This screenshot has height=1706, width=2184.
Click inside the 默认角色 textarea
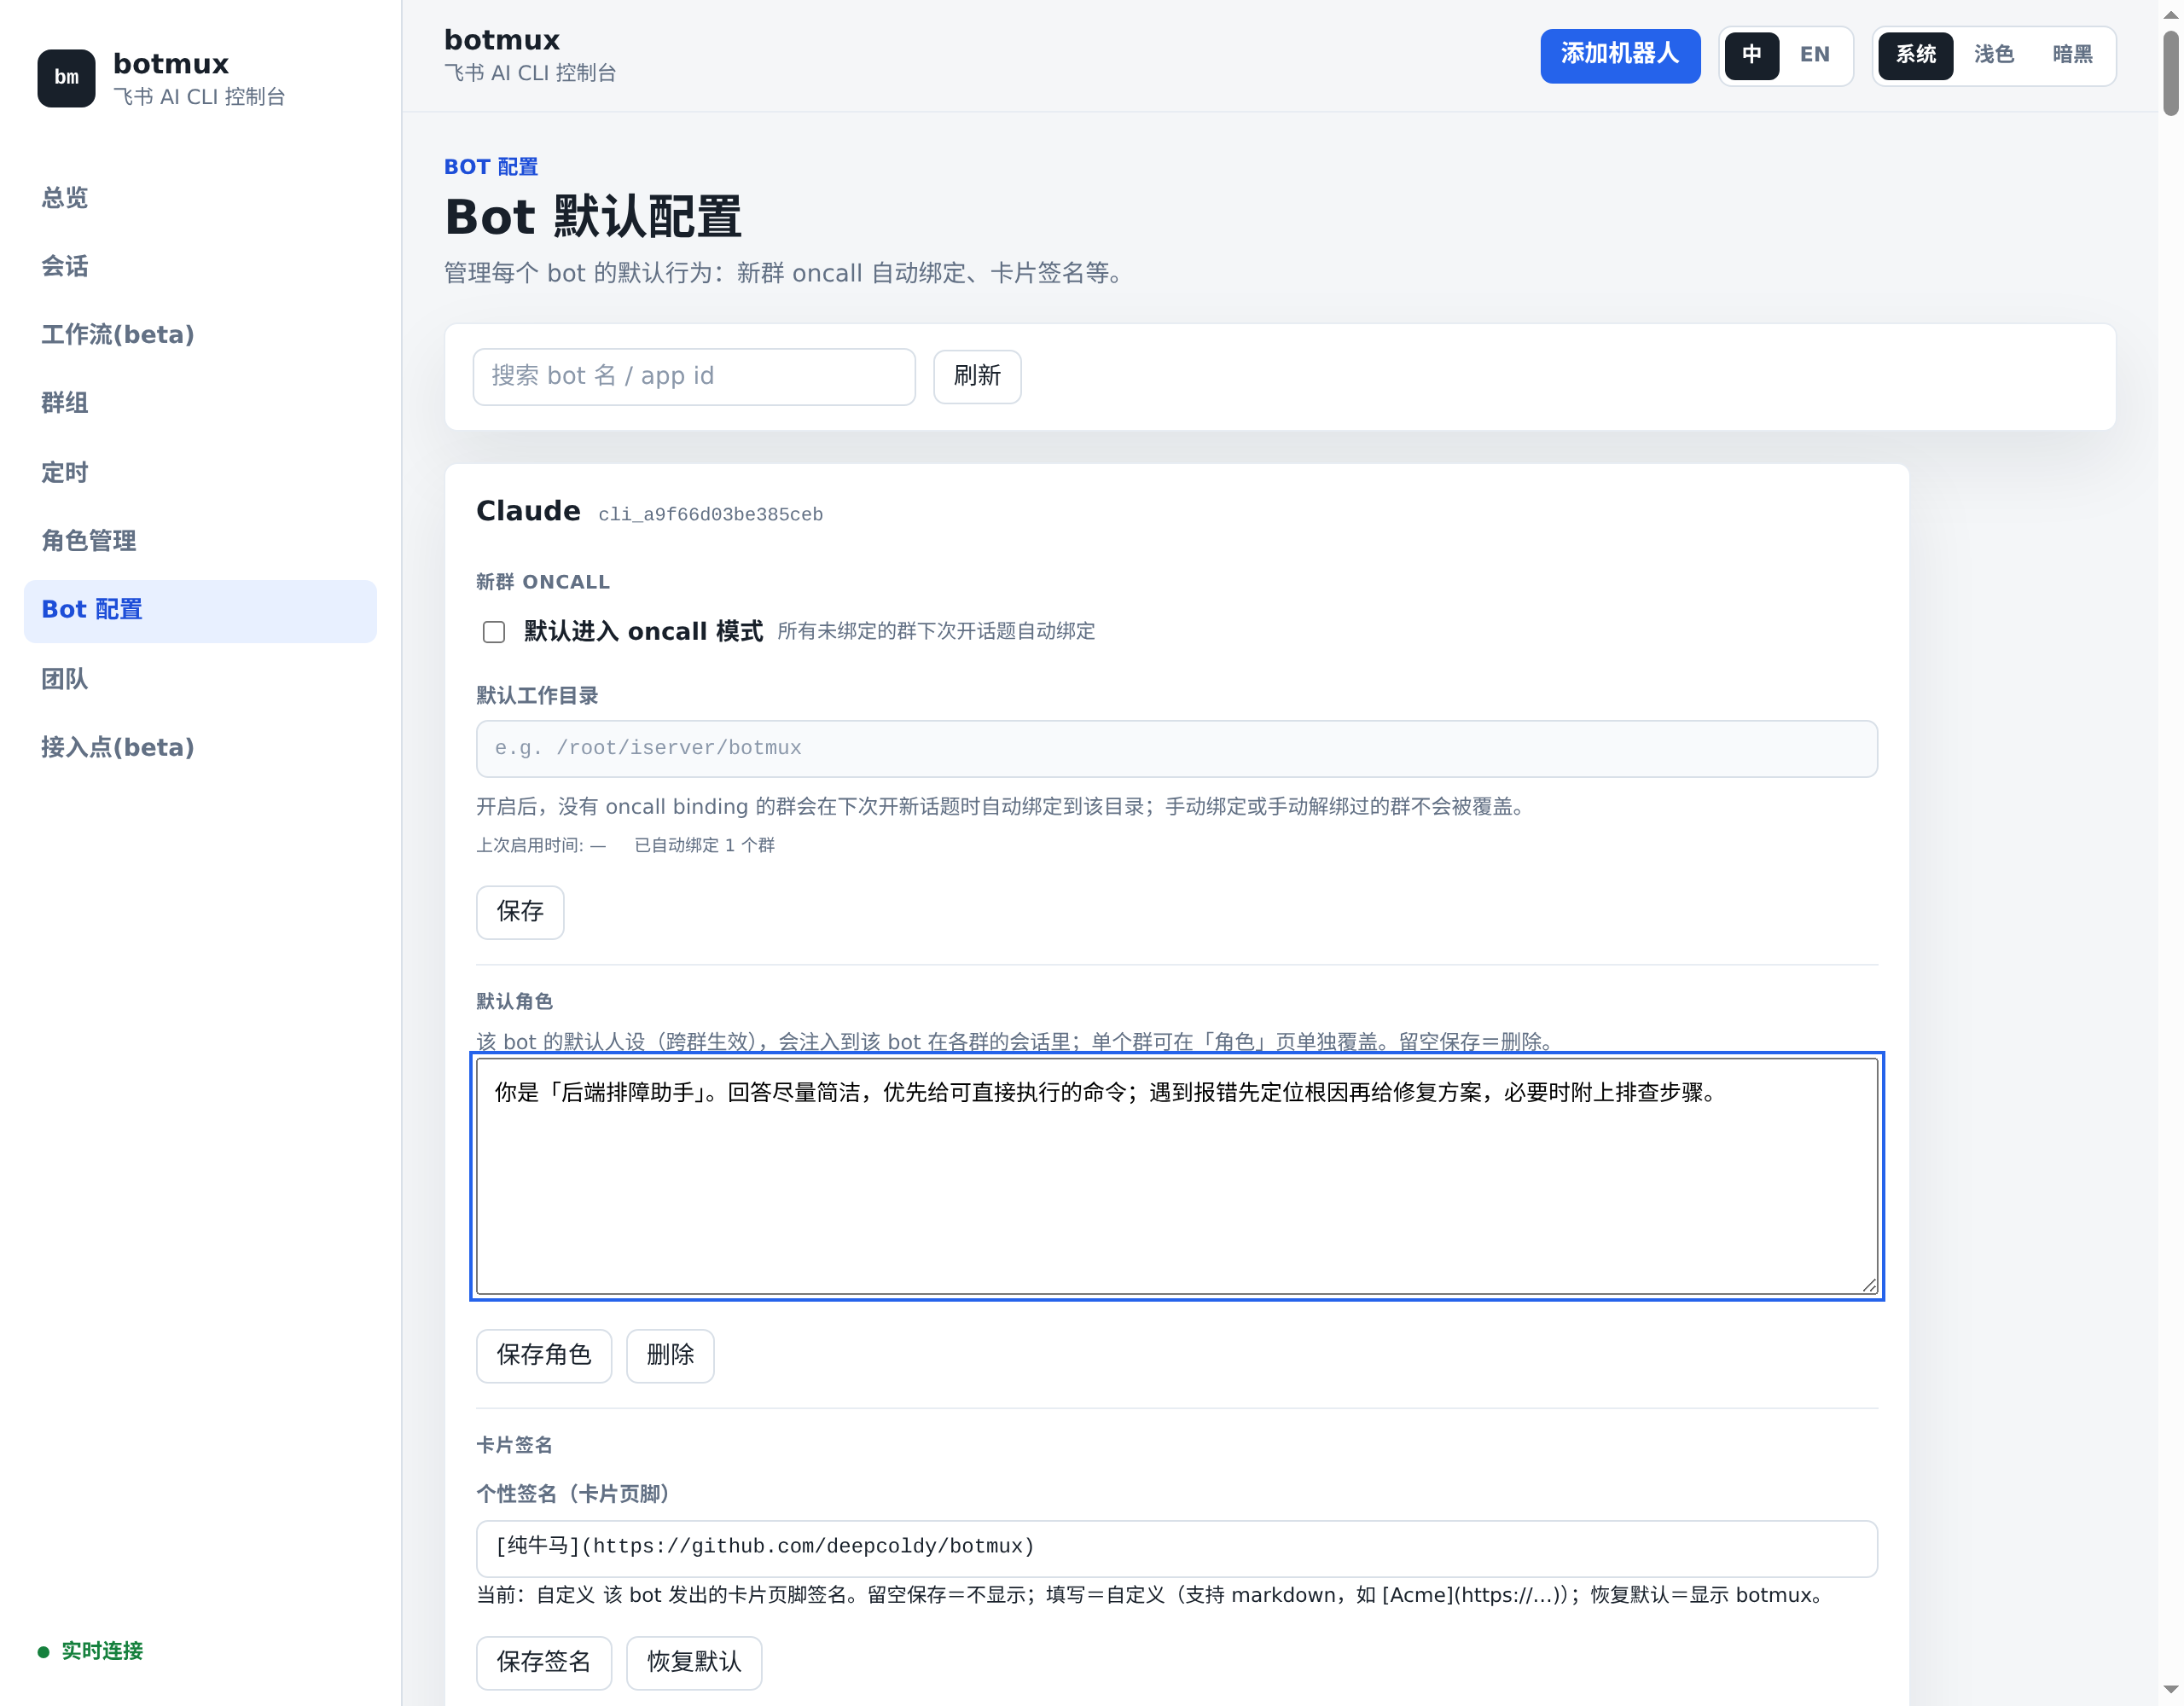tap(1177, 1176)
